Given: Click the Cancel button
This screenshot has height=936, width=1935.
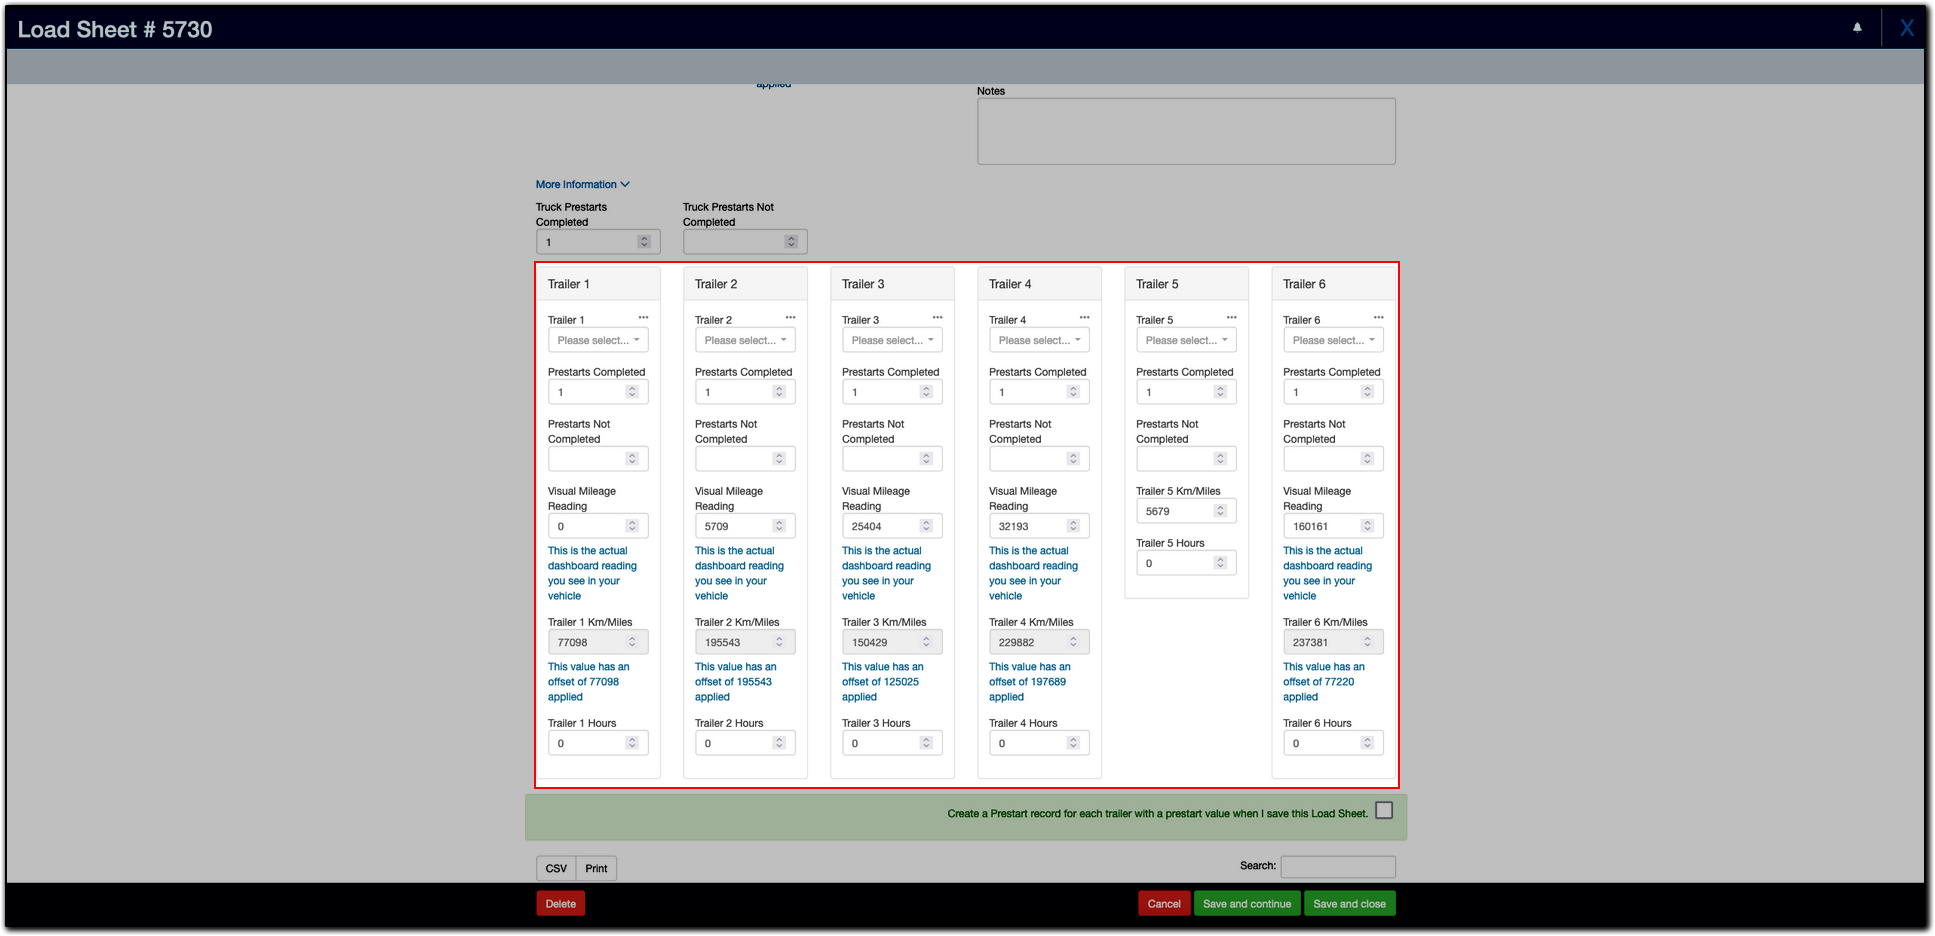Looking at the screenshot, I should click(x=1164, y=903).
